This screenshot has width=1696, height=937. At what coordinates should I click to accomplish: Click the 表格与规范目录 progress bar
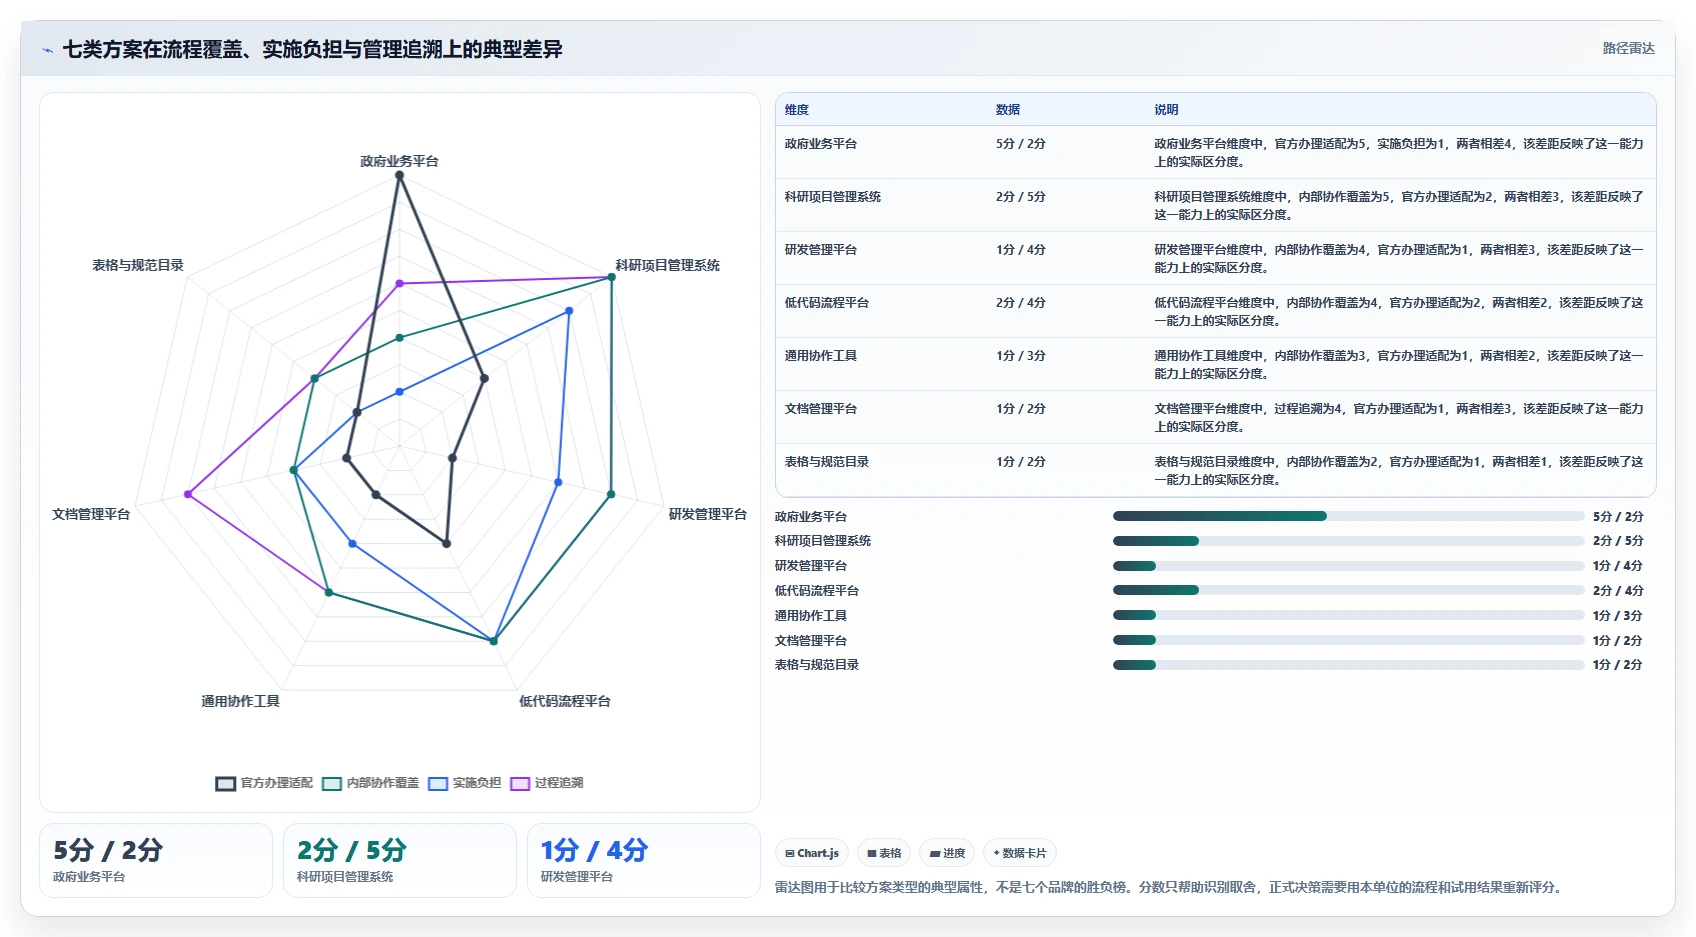tap(1349, 665)
